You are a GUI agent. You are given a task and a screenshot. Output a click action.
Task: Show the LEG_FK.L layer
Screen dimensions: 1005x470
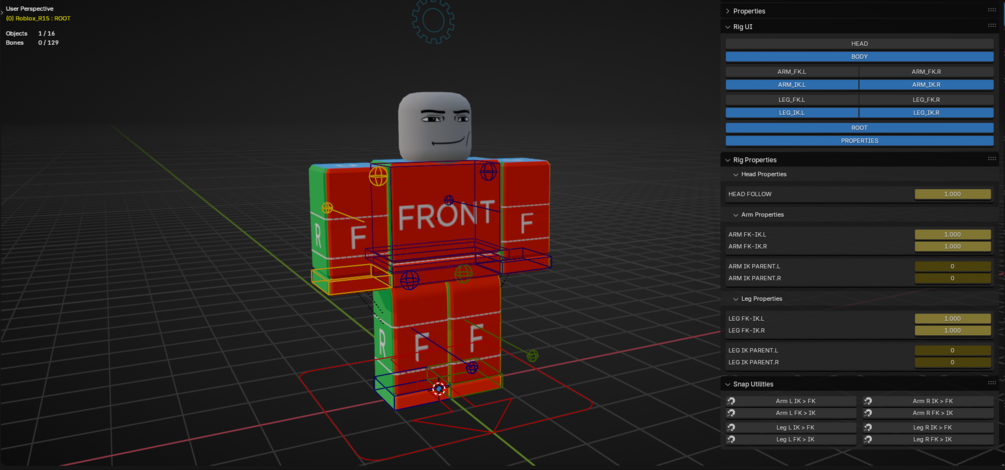click(x=792, y=100)
